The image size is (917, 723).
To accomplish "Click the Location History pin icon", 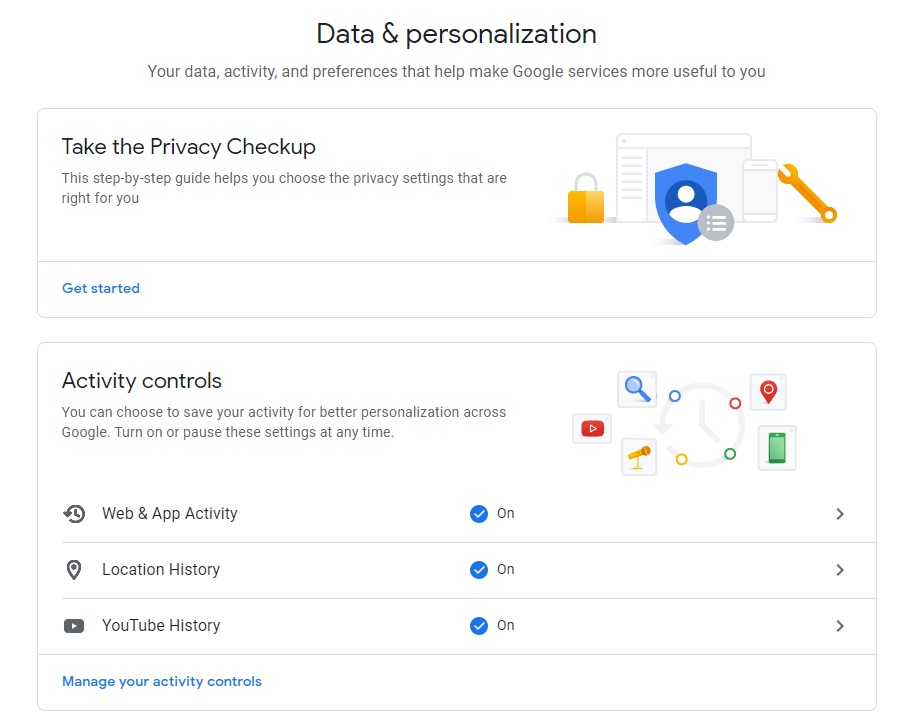I will [74, 570].
